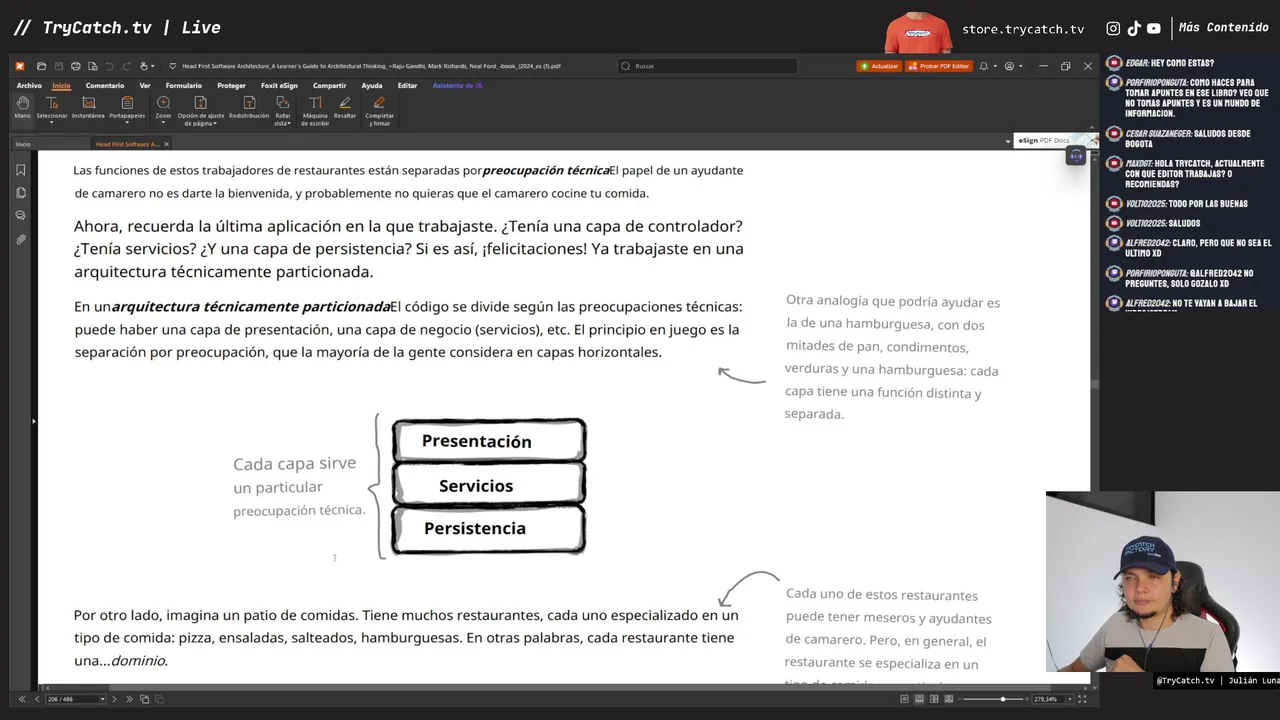Viewport: 1280px width, 720px height.
Task: Open the Compartir tab
Action: (329, 86)
